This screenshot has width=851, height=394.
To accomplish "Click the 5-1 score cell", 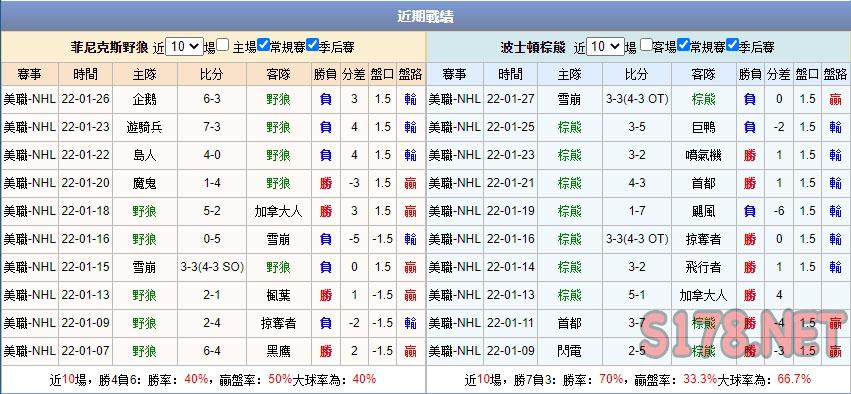I will coord(637,295).
